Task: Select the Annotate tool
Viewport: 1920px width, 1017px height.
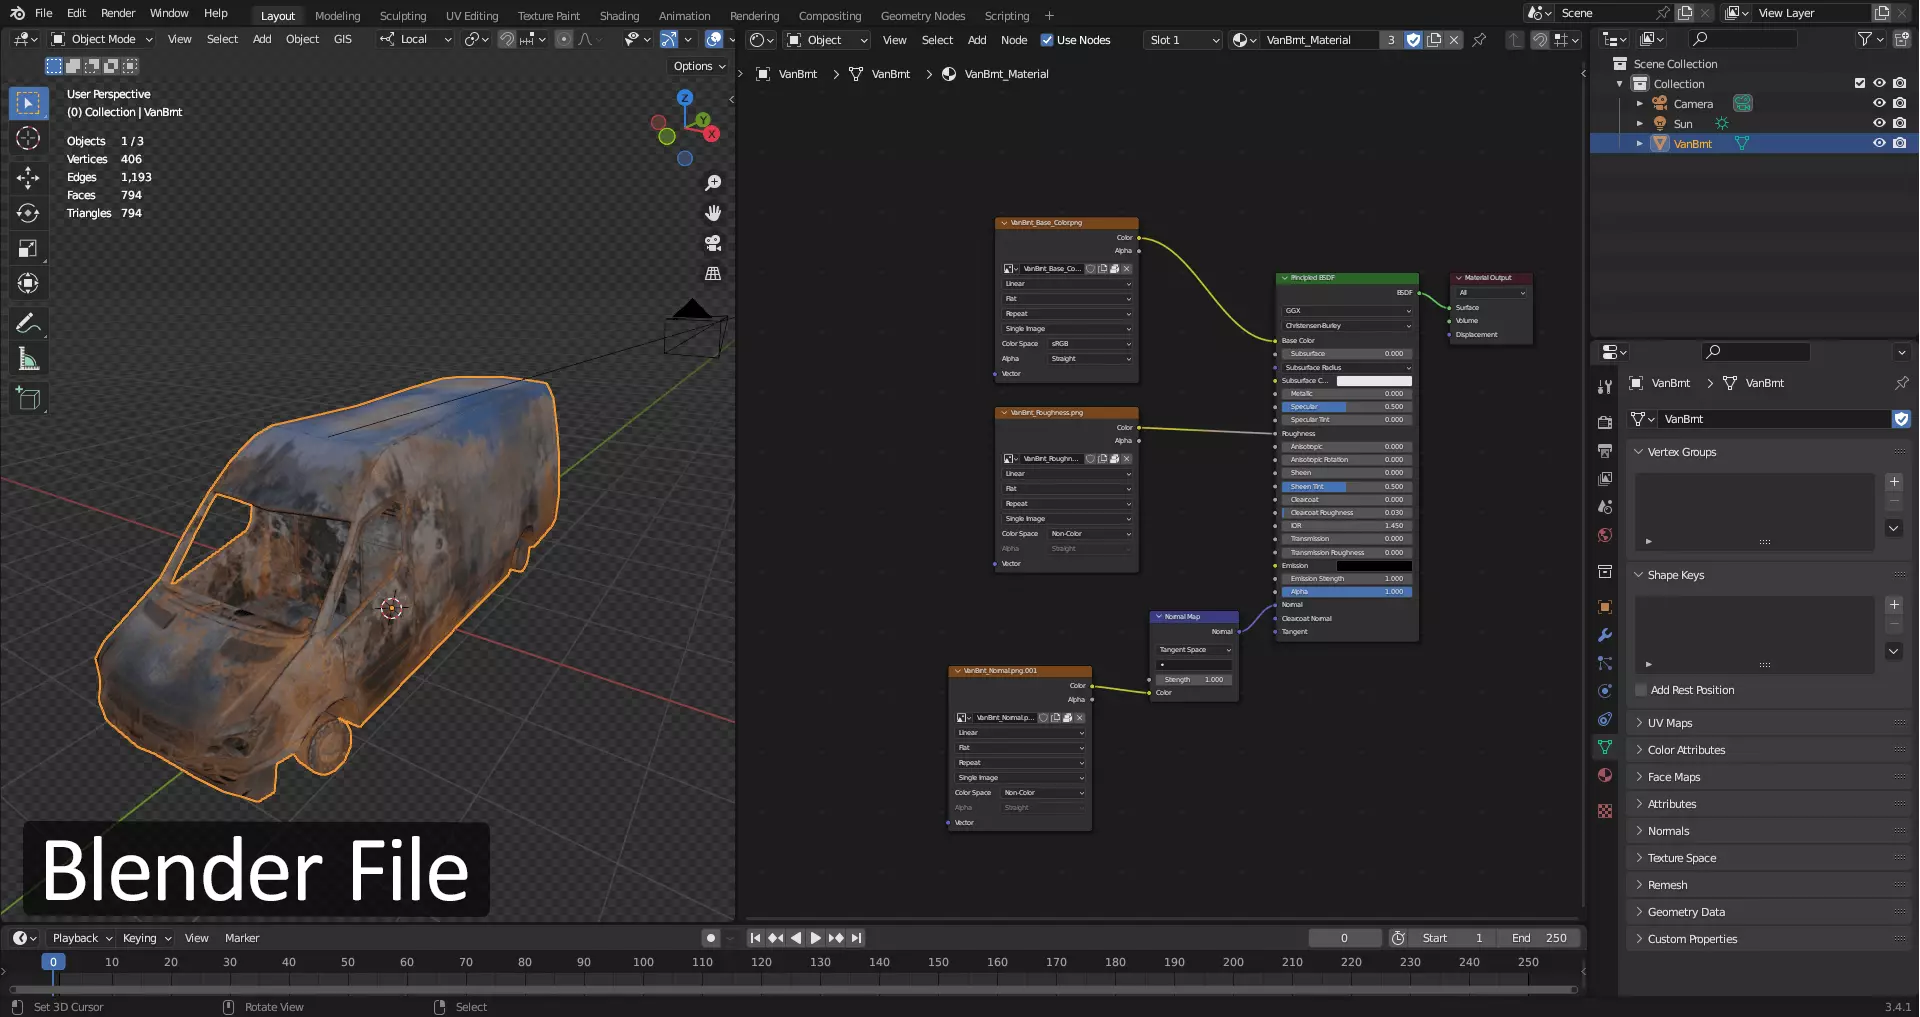Action: click(28, 323)
